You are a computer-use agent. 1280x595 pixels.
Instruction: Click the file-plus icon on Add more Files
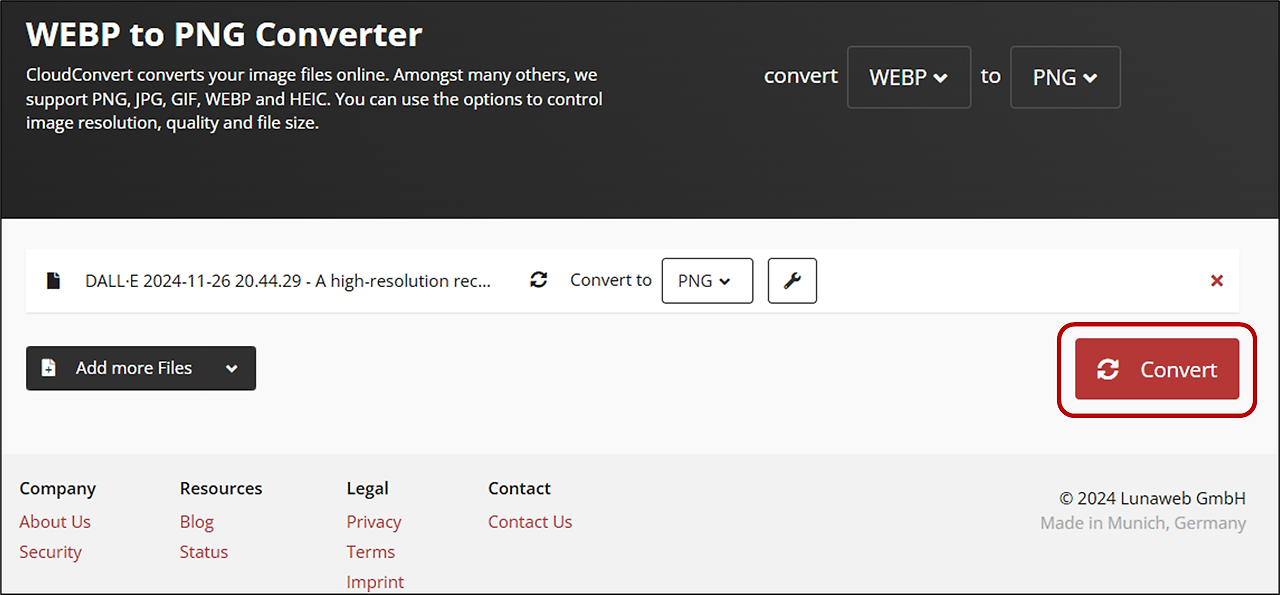[48, 368]
